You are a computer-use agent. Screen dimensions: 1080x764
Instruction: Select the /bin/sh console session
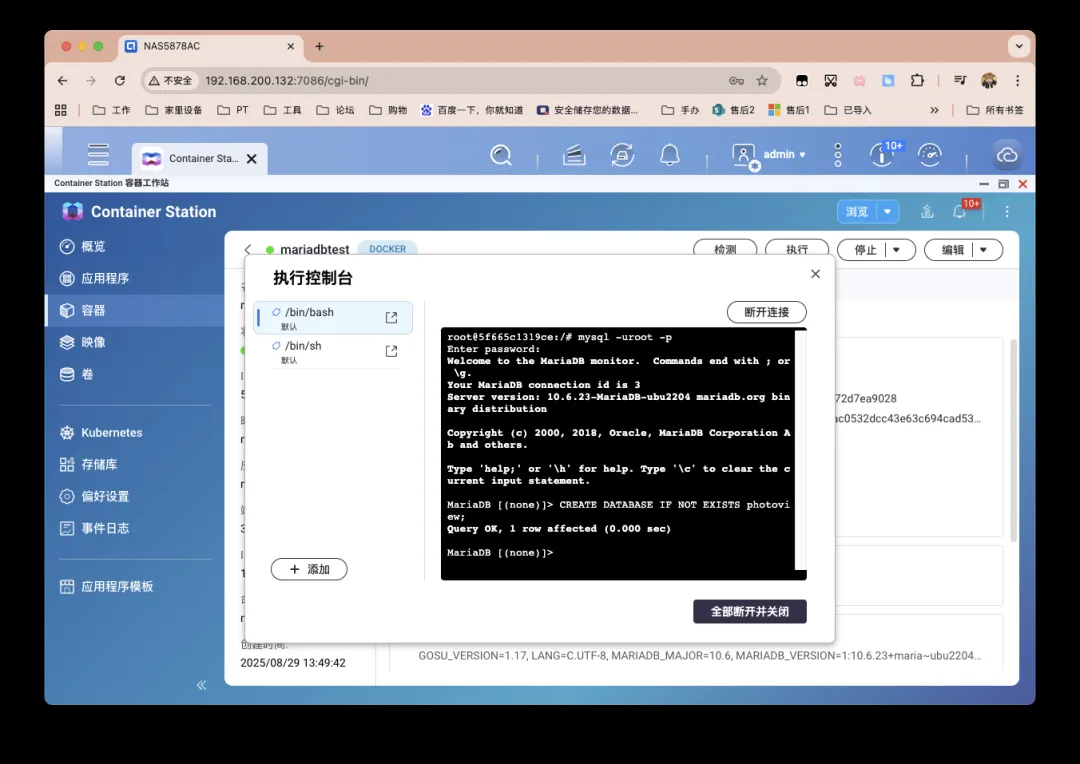[320, 351]
